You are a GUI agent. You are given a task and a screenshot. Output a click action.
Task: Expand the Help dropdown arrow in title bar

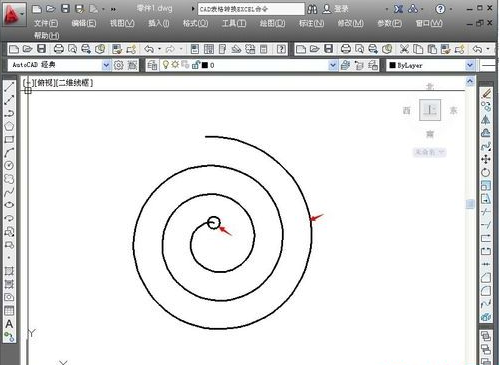451,9
